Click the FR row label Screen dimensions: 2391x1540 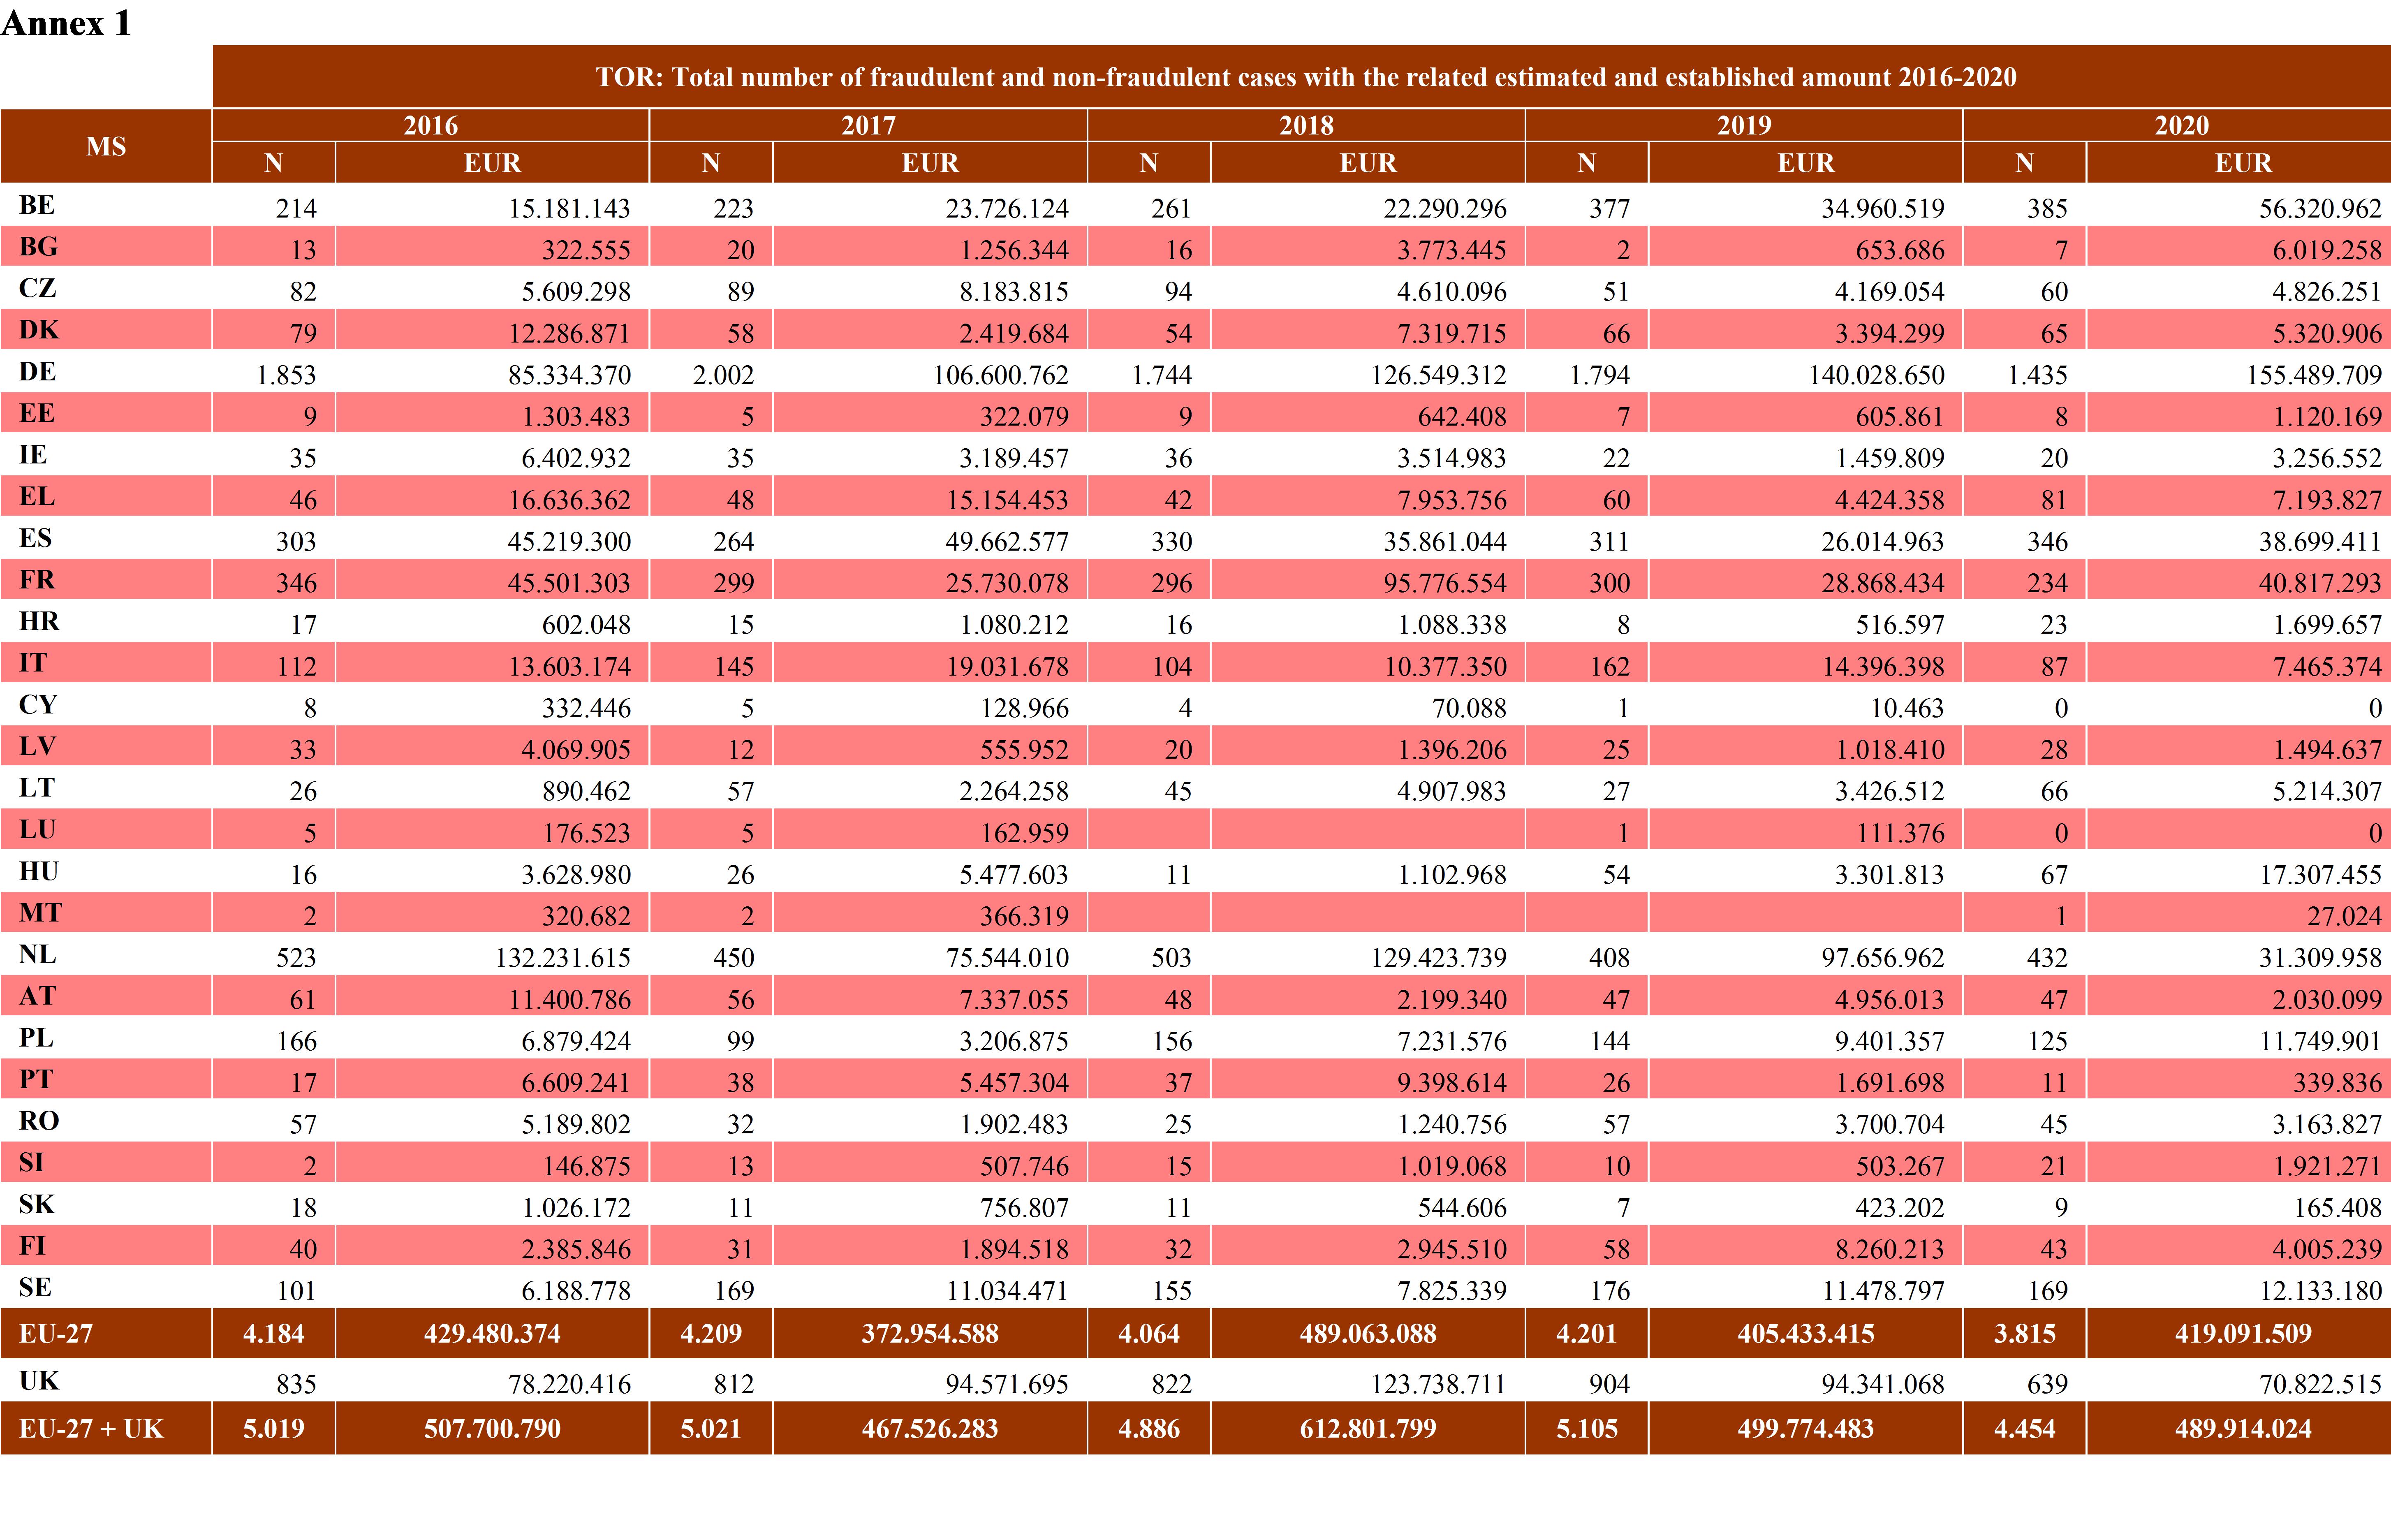(37, 580)
